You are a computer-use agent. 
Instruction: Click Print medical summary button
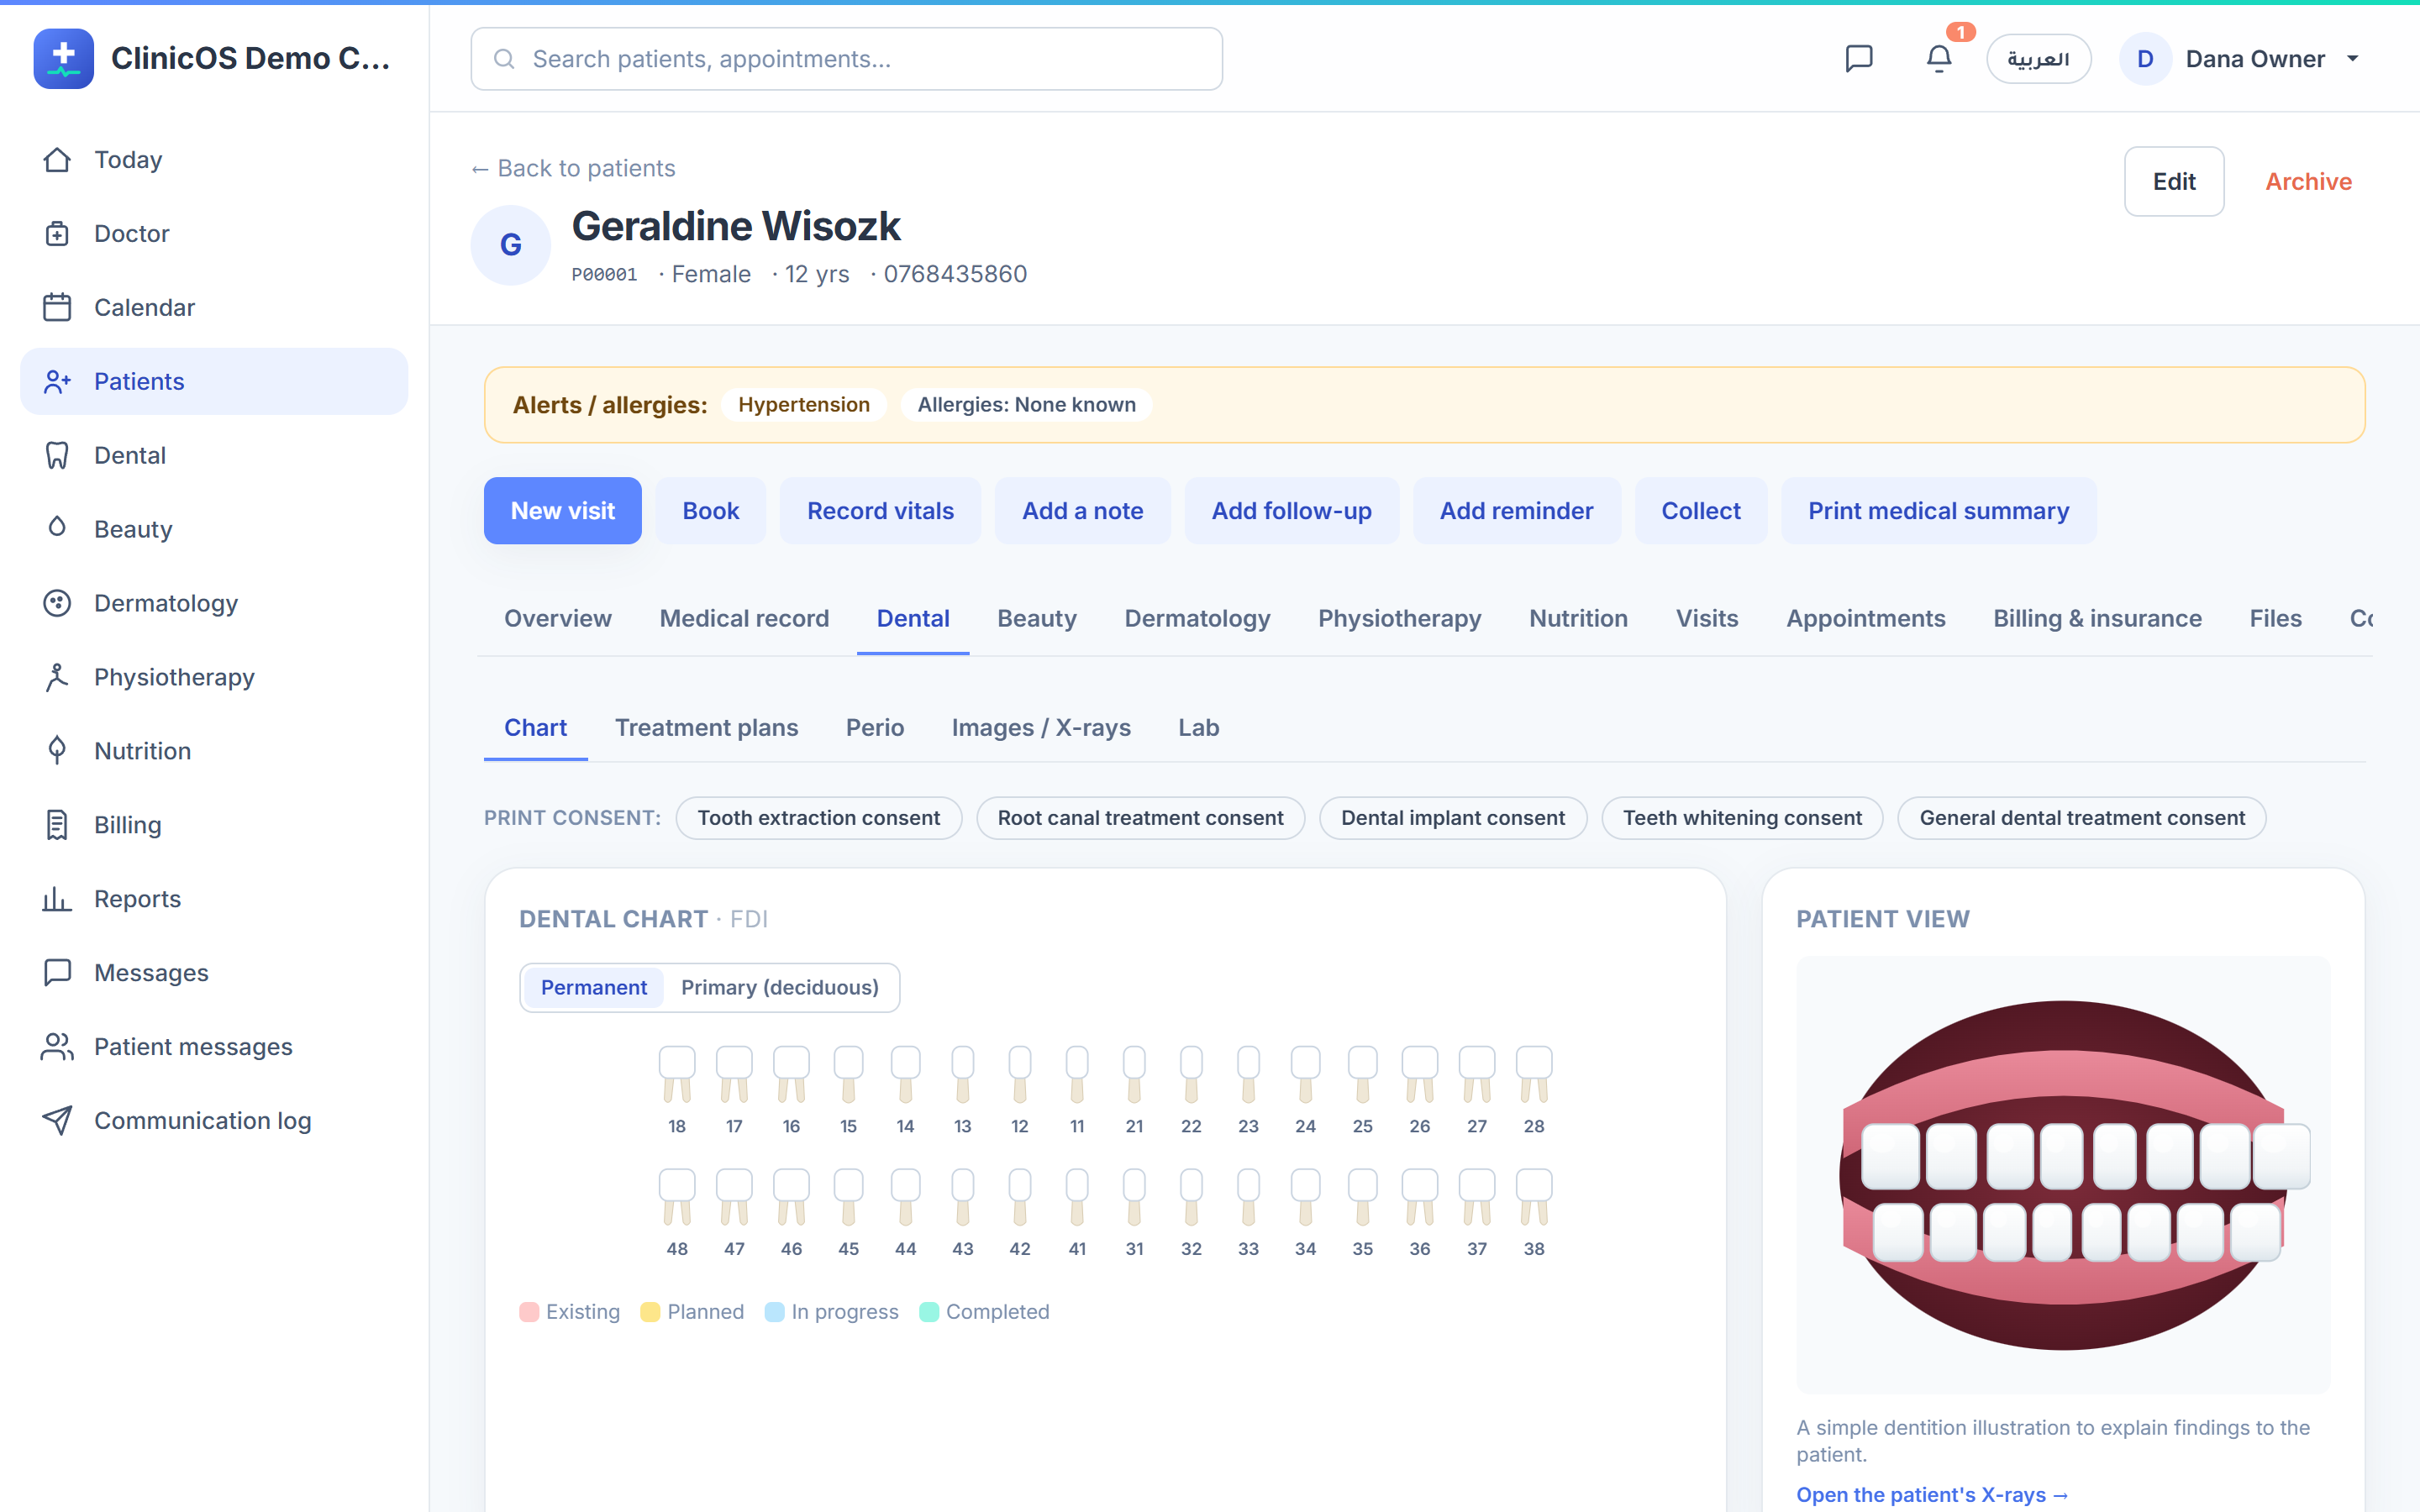pos(1938,511)
